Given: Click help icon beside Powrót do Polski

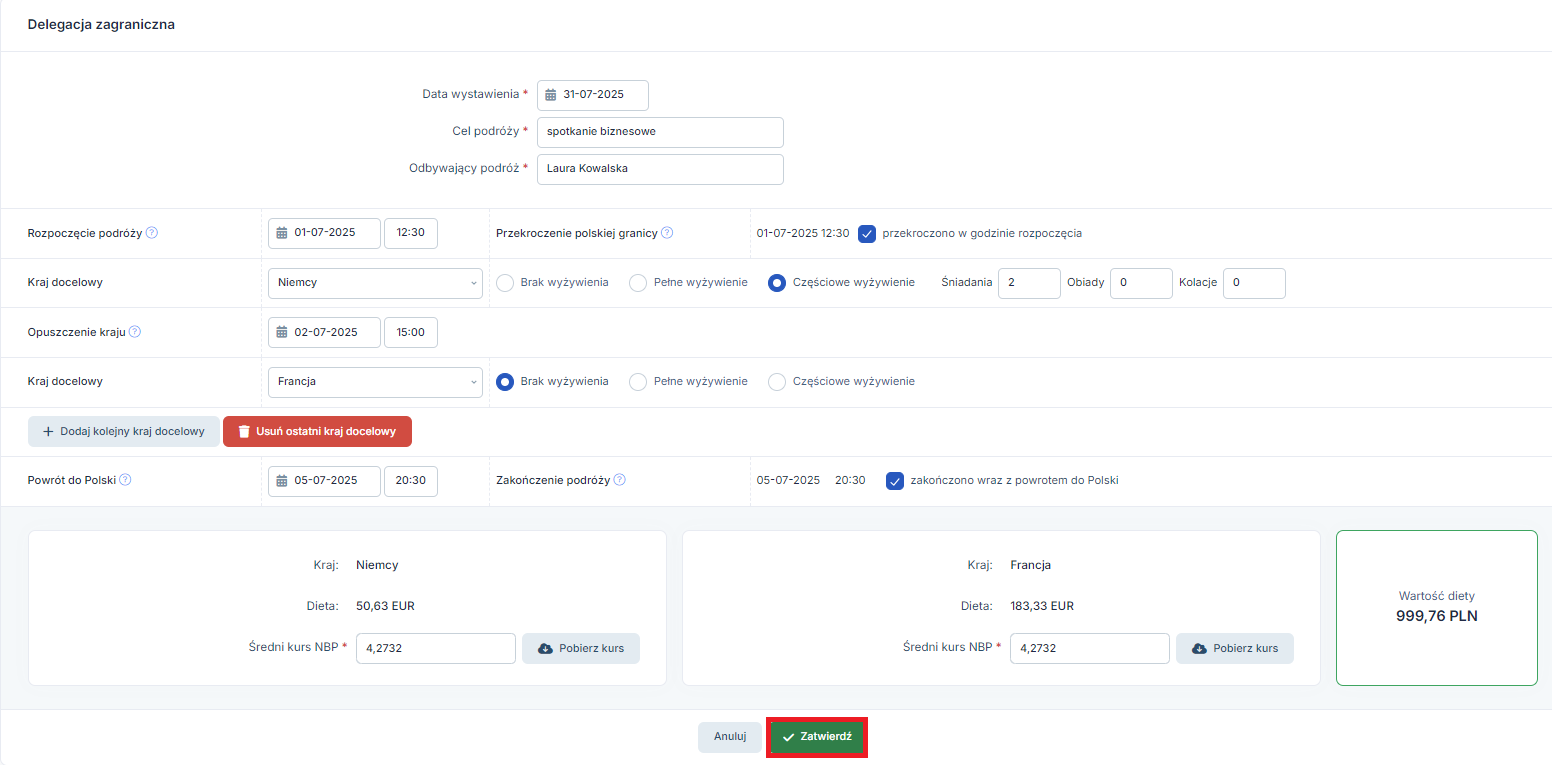Looking at the screenshot, I should 125,480.
